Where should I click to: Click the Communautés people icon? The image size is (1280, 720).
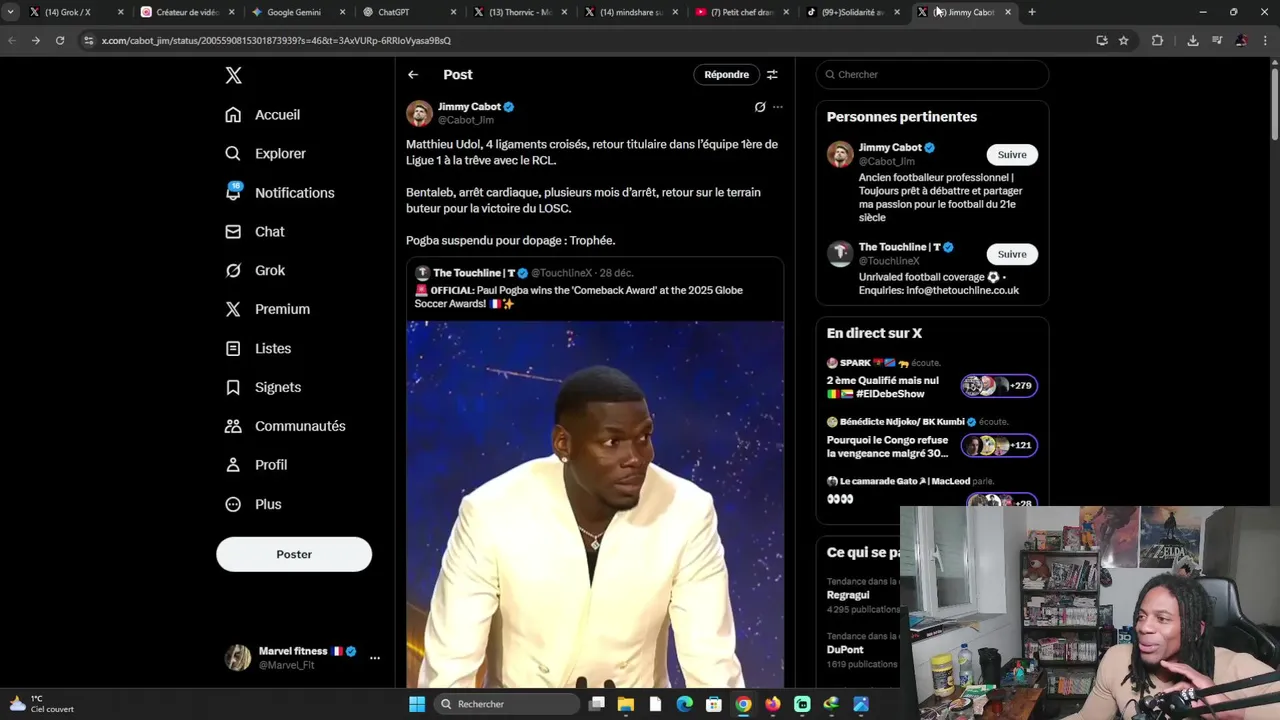pyautogui.click(x=233, y=427)
